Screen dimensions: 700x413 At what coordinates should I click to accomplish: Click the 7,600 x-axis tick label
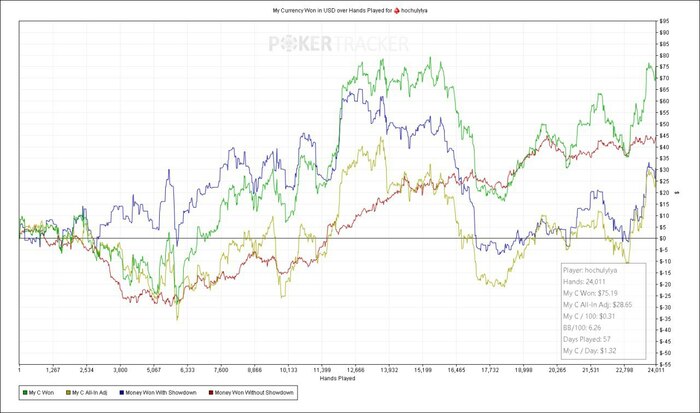(x=221, y=370)
